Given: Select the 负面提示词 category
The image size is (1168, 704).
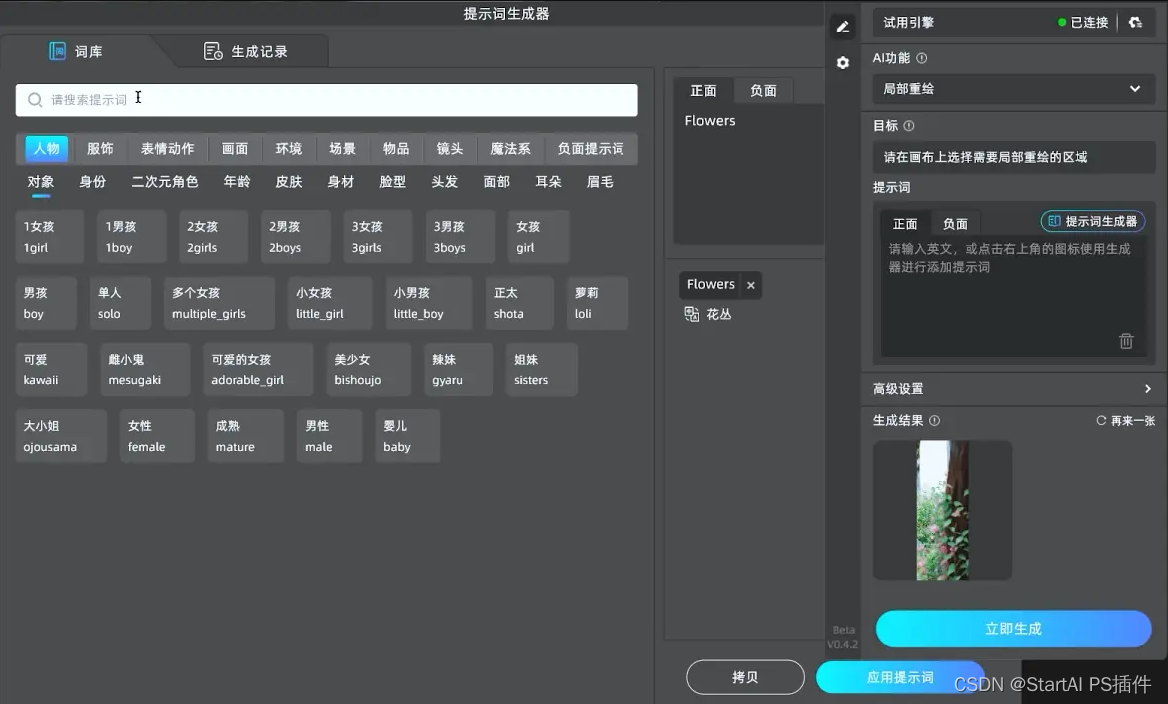Looking at the screenshot, I should pos(590,149).
